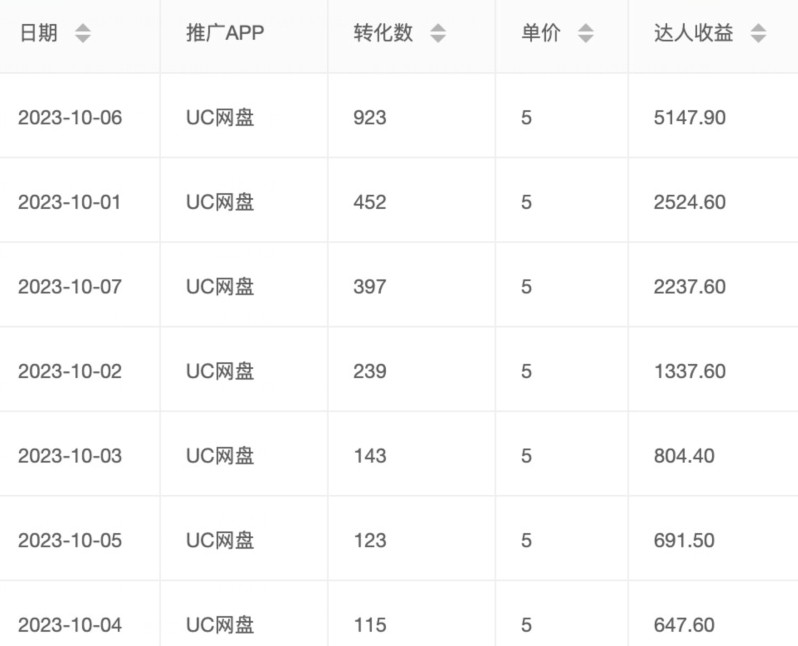Select the 2023-10-06 date cell

pyautogui.click(x=70, y=118)
